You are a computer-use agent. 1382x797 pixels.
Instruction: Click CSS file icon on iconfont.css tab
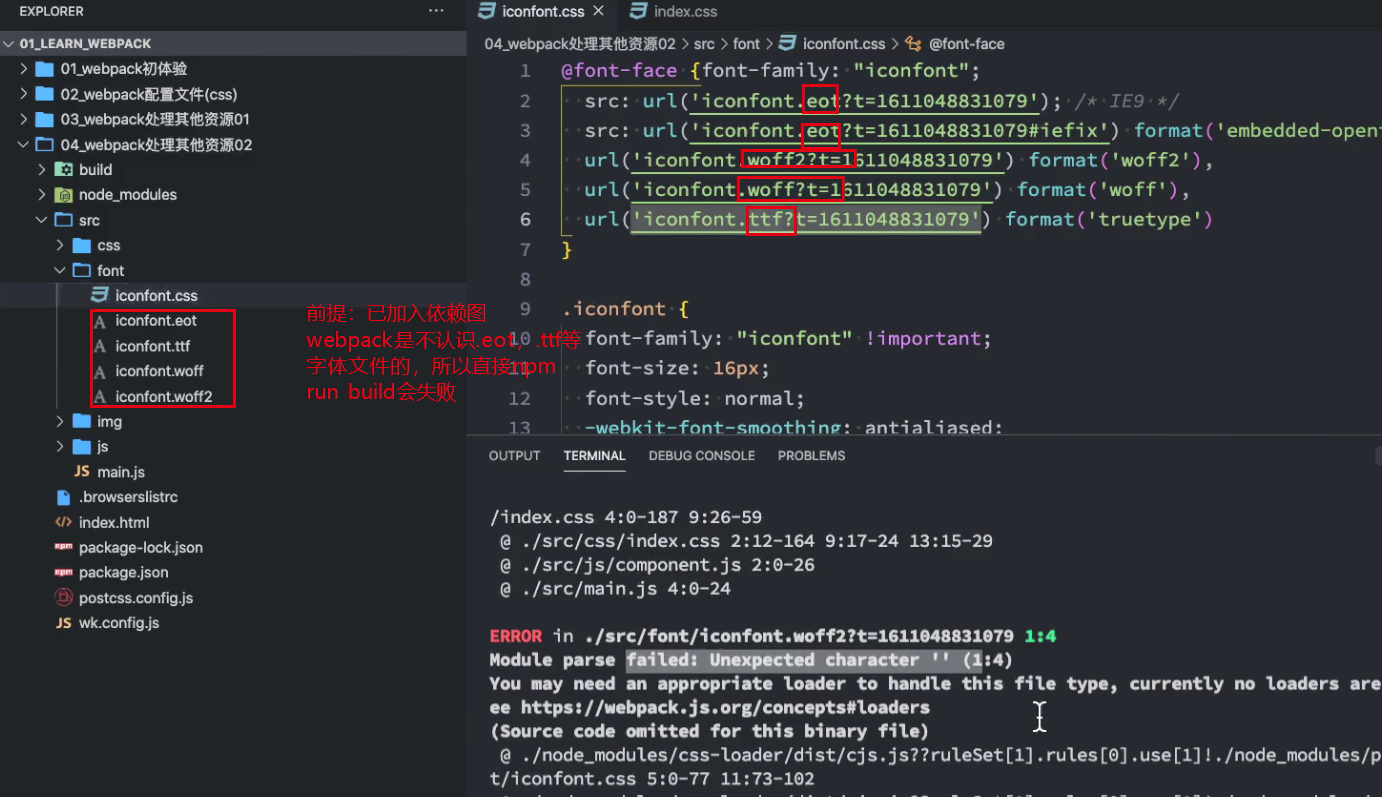coord(487,11)
